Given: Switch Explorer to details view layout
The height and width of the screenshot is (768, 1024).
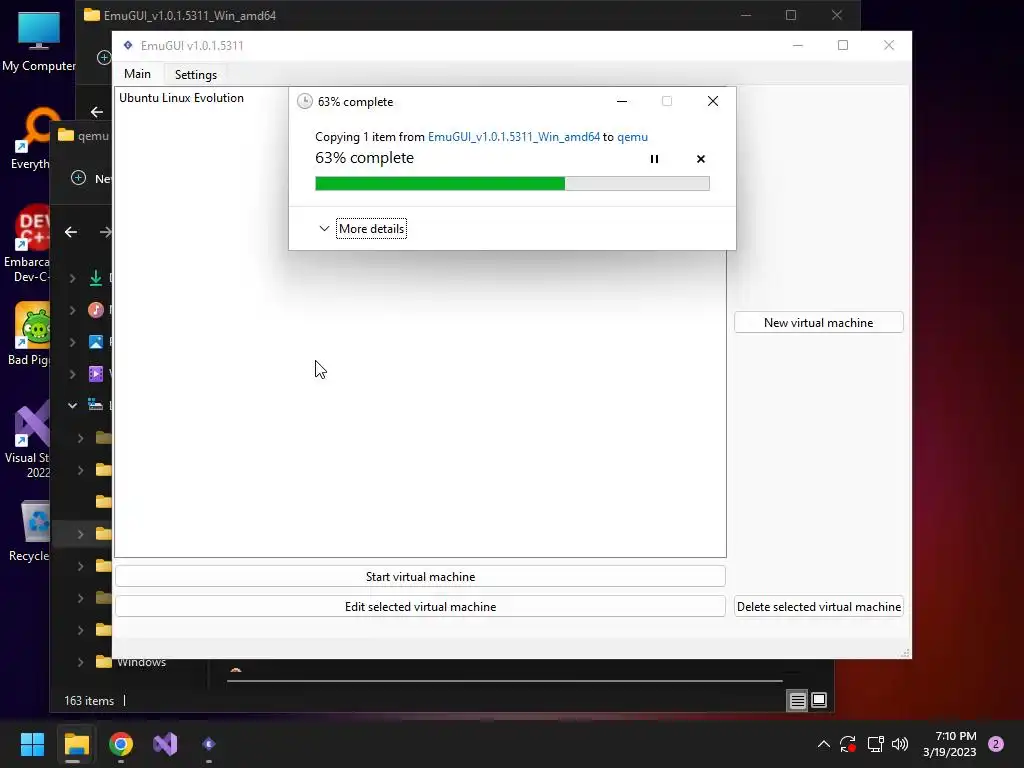Looking at the screenshot, I should click(x=797, y=701).
